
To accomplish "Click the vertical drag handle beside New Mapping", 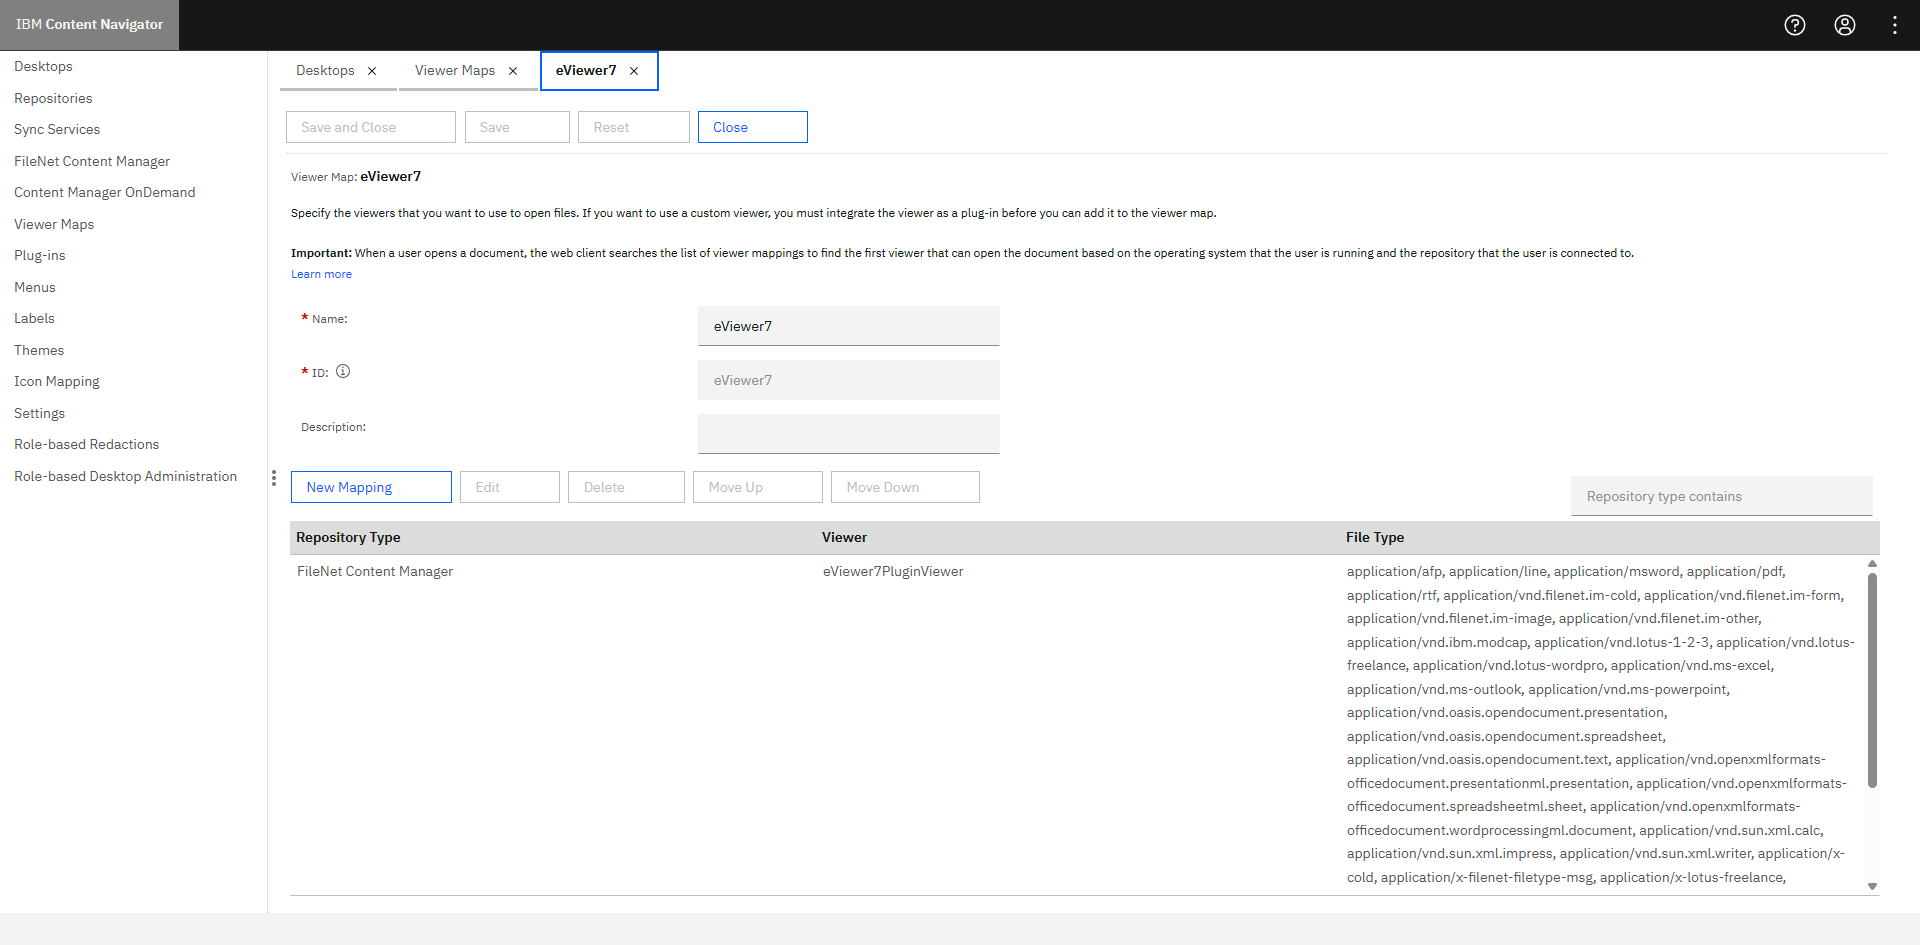I will 274,478.
